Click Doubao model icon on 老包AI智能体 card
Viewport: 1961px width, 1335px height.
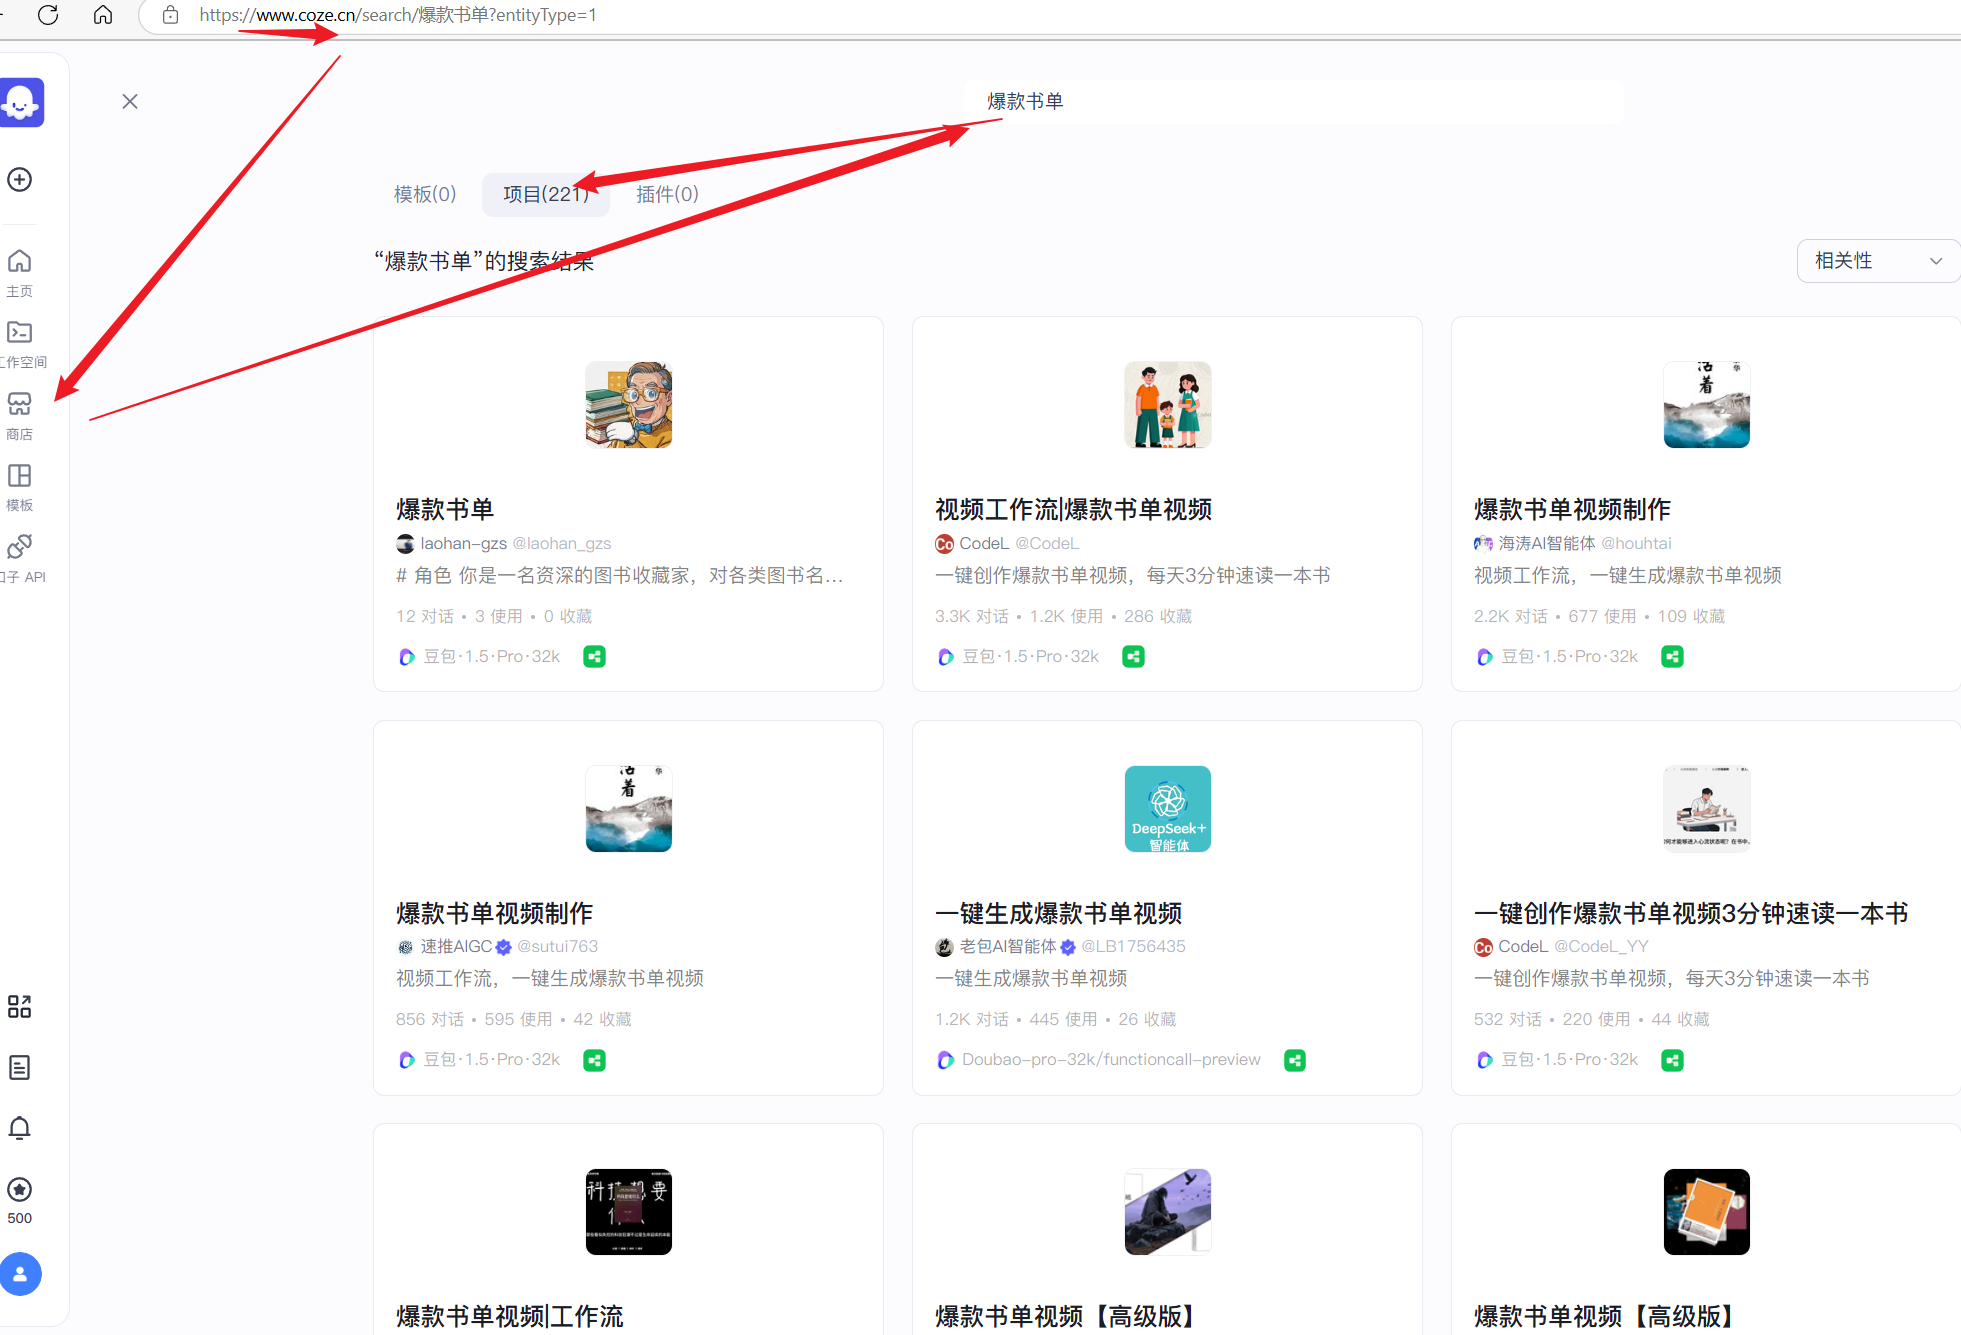pos(946,1060)
